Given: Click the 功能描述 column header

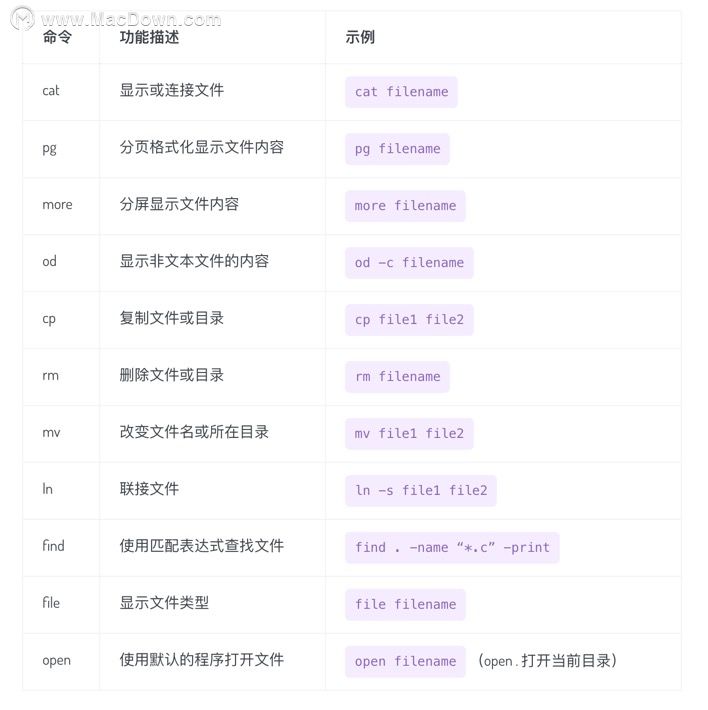Looking at the screenshot, I should pyautogui.click(x=149, y=37).
